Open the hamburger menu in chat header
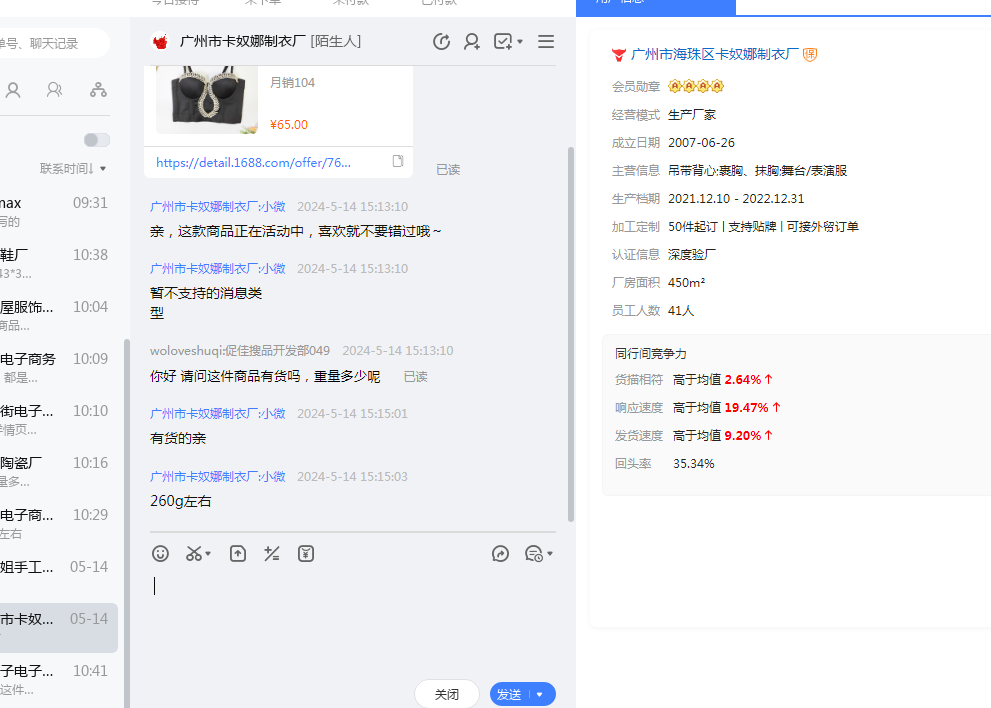This screenshot has width=991, height=708. pos(546,42)
